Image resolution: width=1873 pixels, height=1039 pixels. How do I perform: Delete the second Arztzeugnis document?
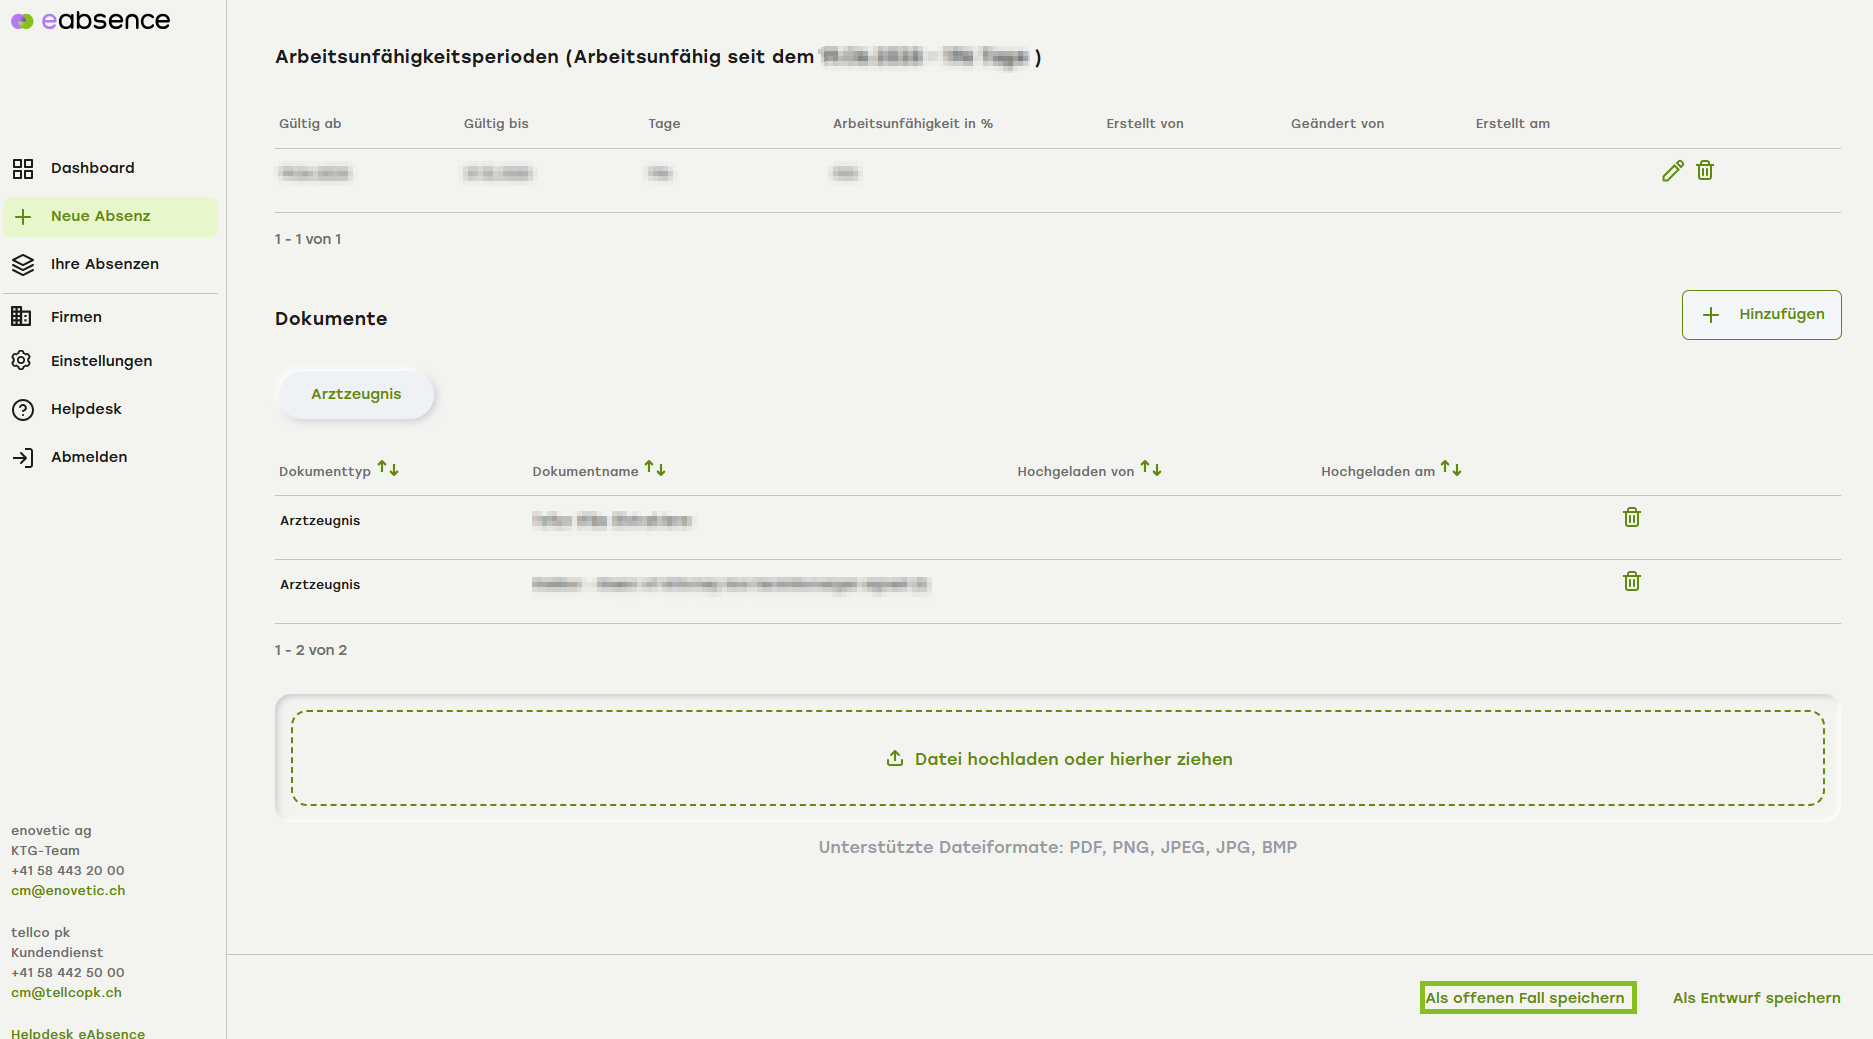1631,581
